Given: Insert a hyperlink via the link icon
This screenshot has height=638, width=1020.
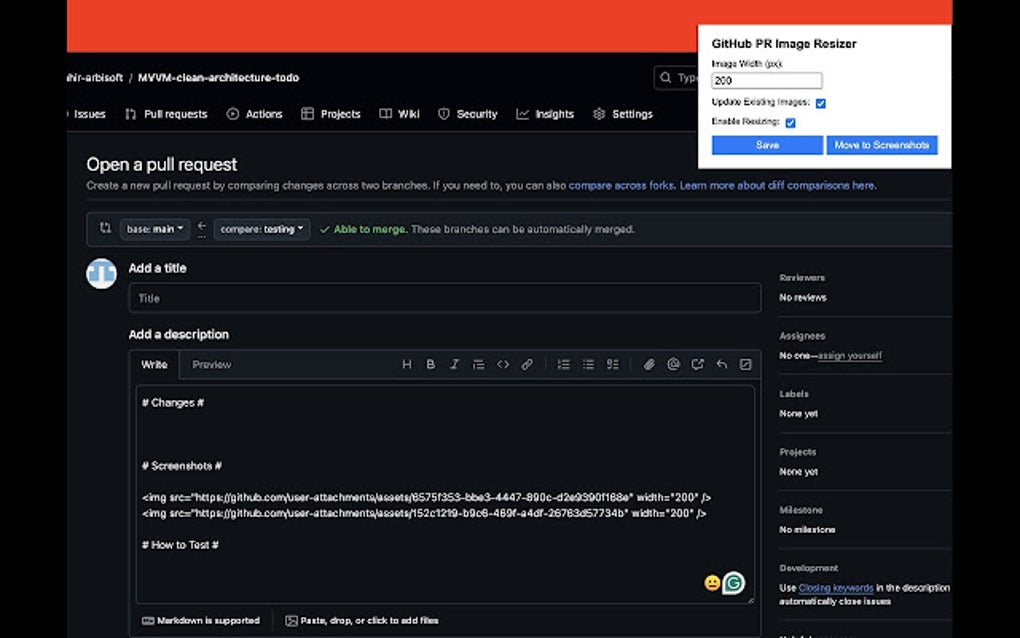Looking at the screenshot, I should click(527, 364).
